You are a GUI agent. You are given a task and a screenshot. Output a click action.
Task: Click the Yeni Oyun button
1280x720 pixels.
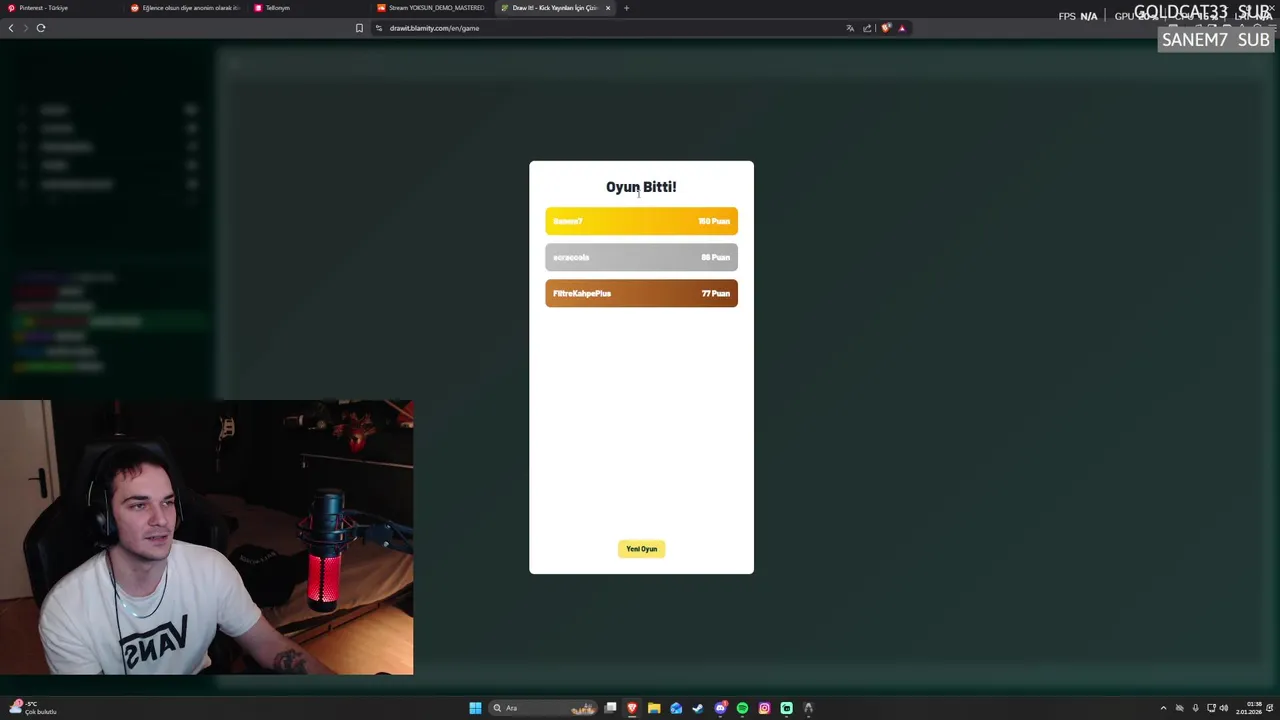pos(641,549)
